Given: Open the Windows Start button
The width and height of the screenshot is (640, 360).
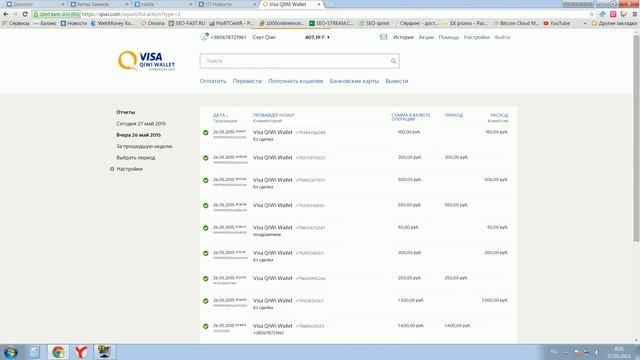Looking at the screenshot, I should (11, 352).
